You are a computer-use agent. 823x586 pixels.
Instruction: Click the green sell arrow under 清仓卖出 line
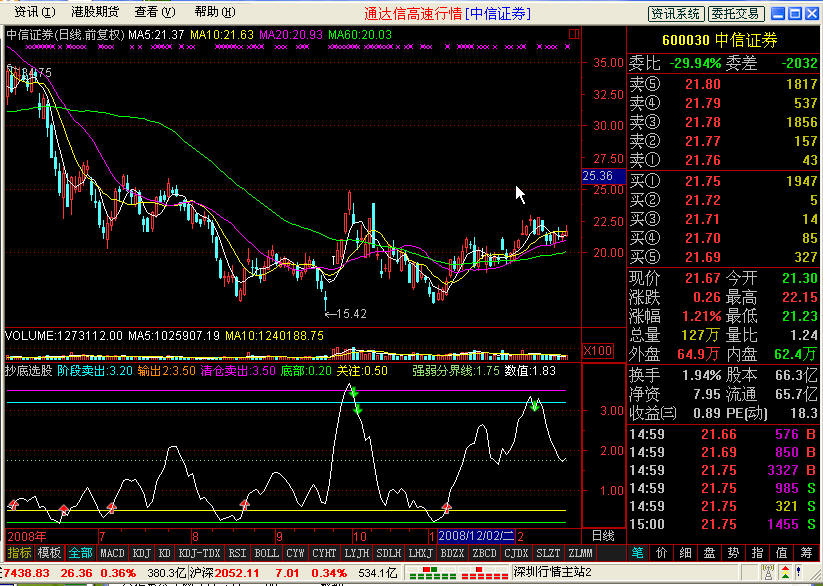pyautogui.click(x=353, y=391)
